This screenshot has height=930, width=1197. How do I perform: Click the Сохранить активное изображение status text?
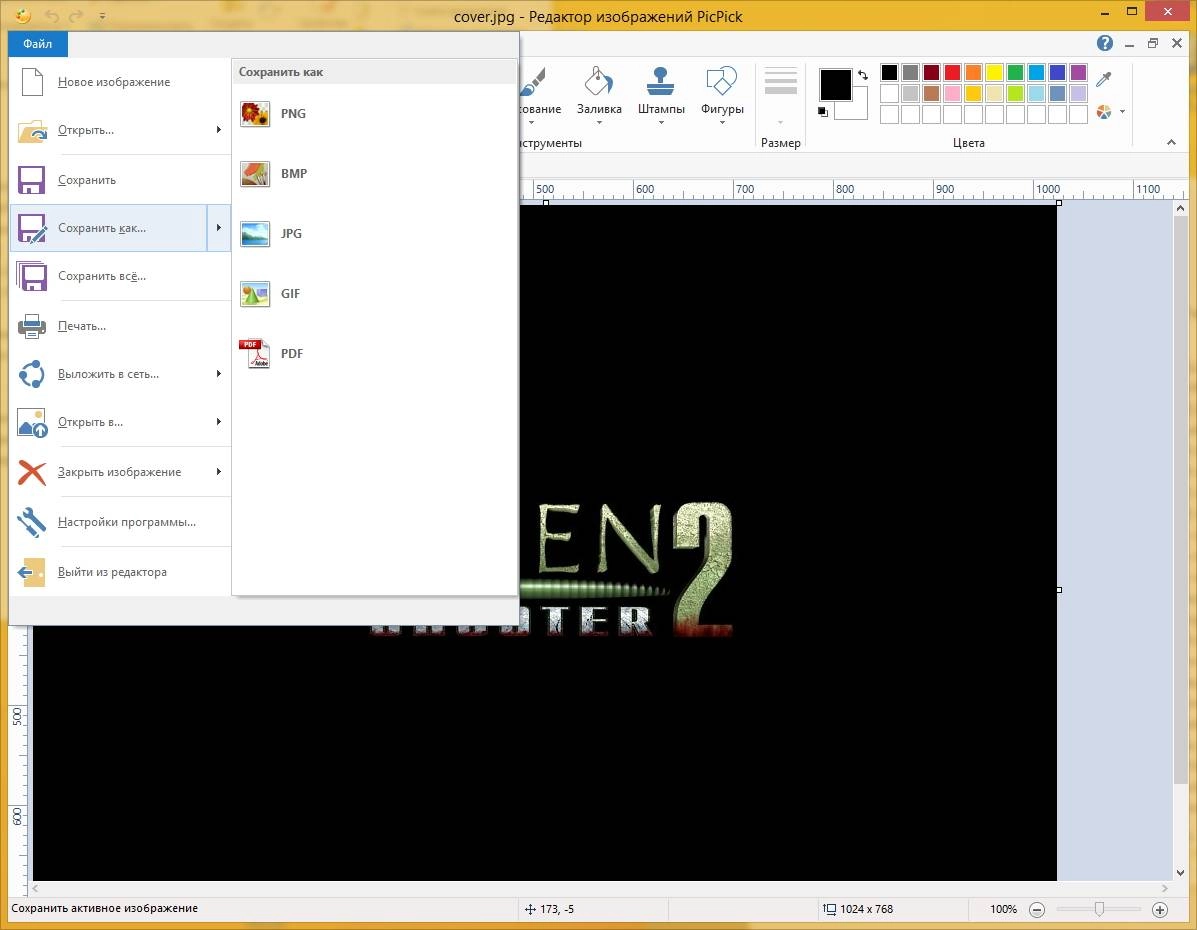tap(105, 909)
